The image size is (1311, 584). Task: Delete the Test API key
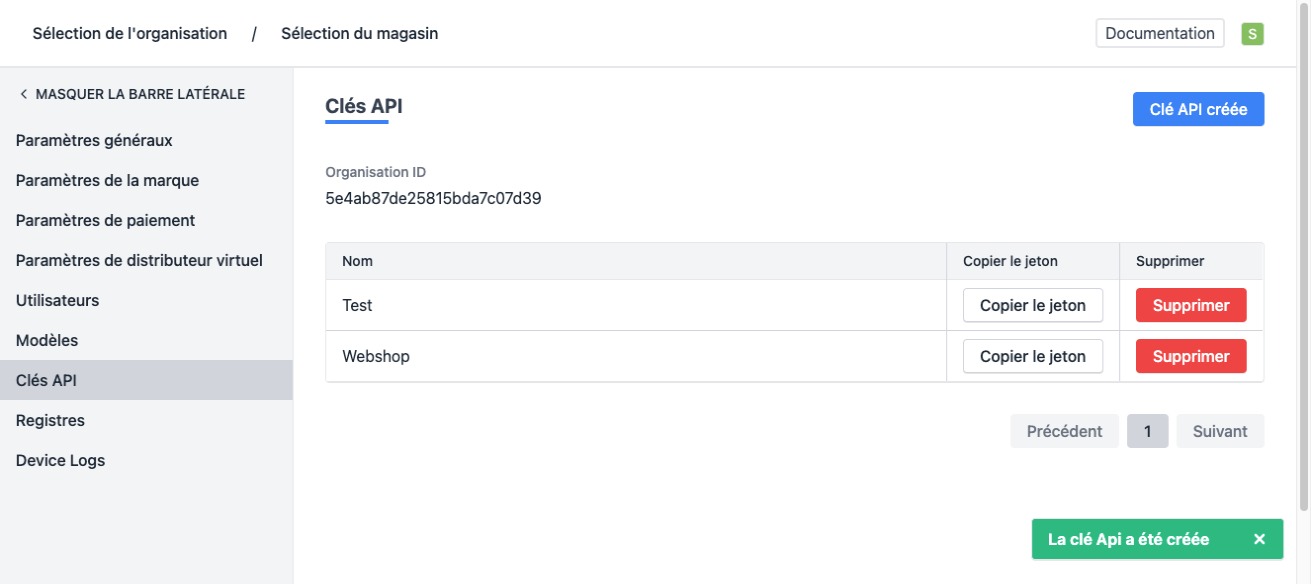(1190, 305)
